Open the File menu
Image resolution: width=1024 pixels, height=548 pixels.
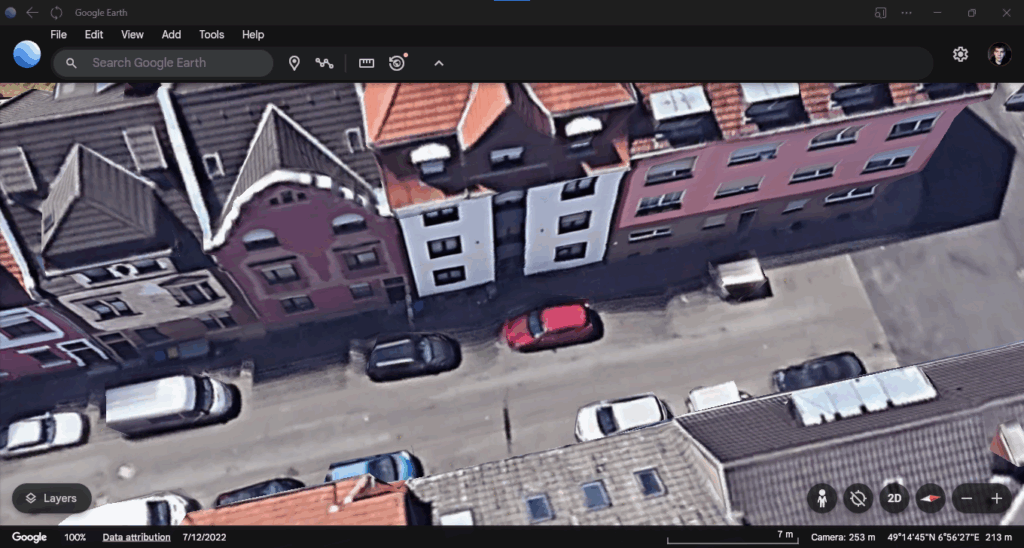point(59,34)
